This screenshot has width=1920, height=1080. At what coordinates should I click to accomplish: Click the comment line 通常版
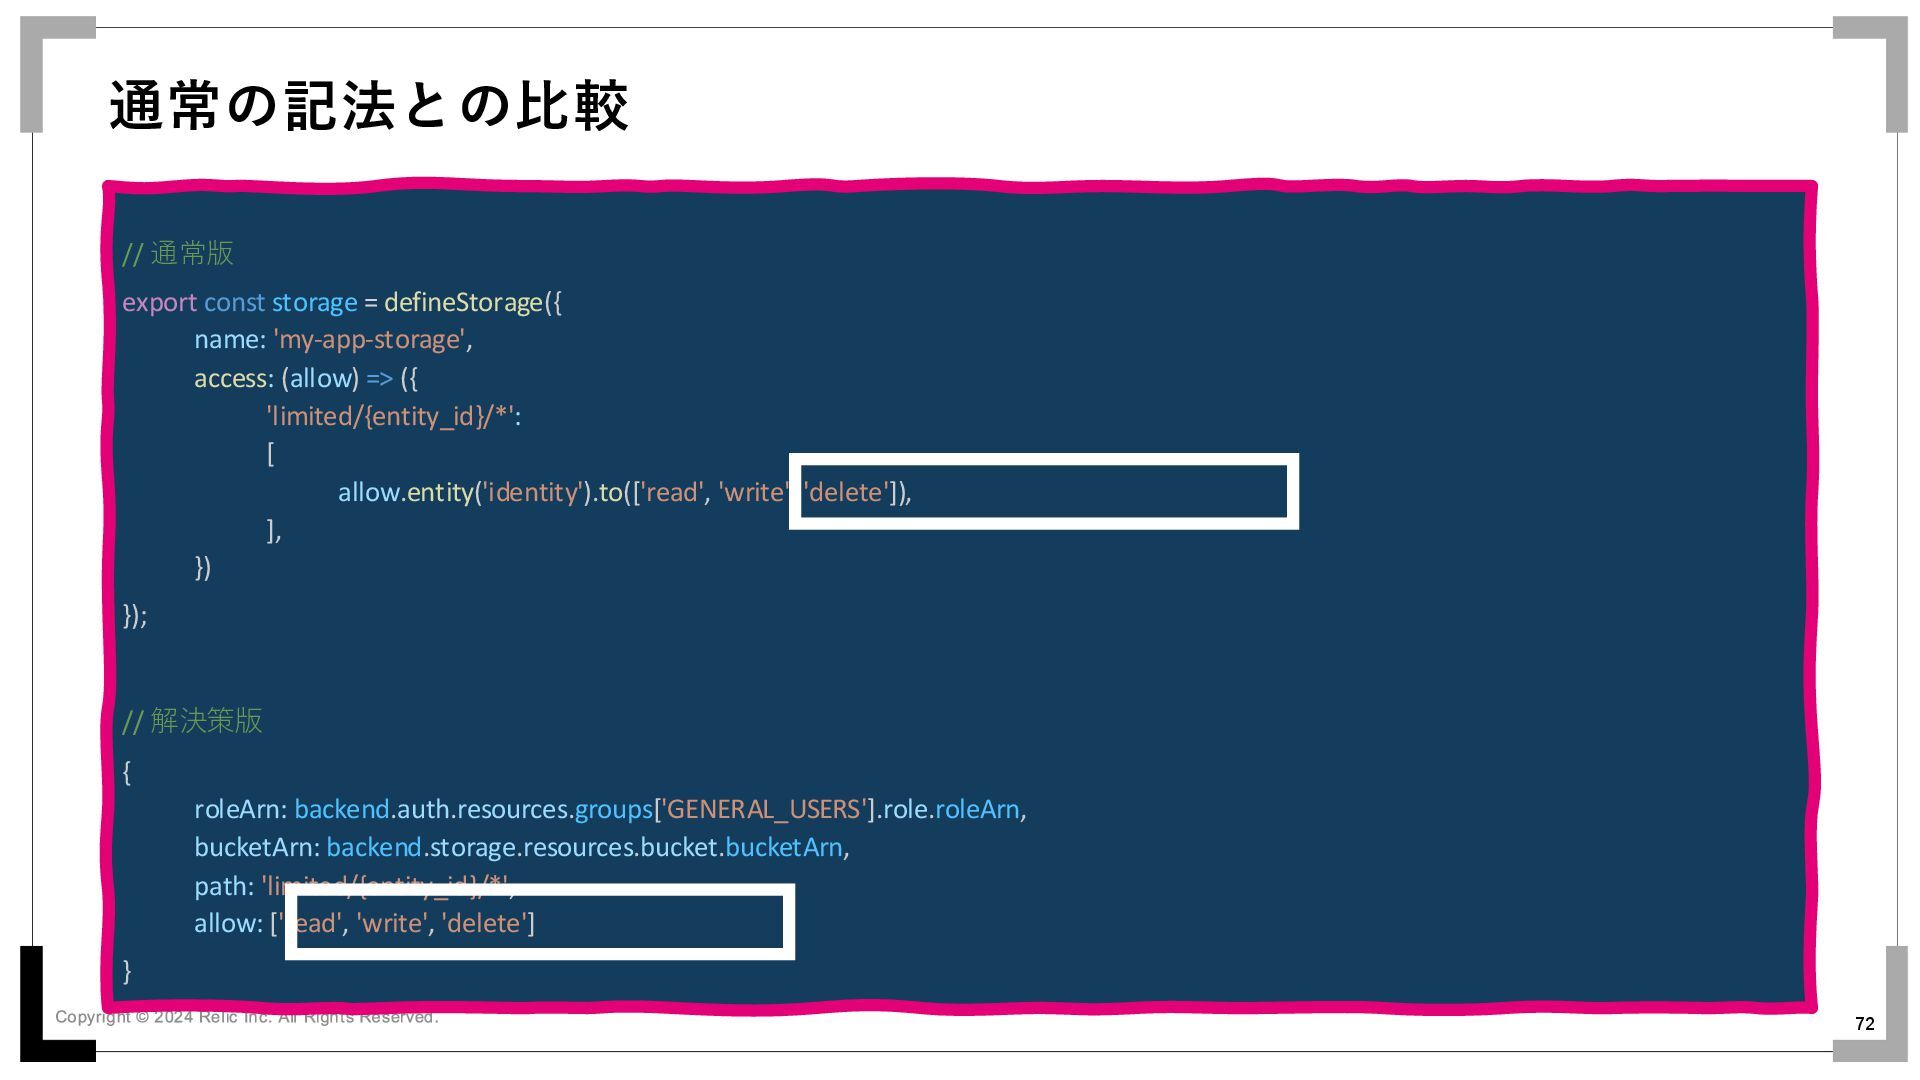point(178,254)
